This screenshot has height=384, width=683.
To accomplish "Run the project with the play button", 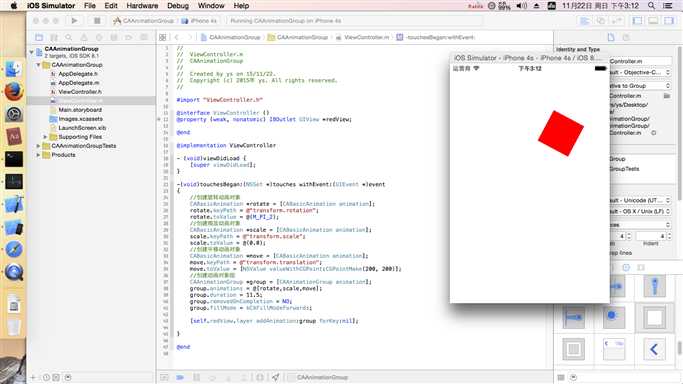I will coord(74,20).
